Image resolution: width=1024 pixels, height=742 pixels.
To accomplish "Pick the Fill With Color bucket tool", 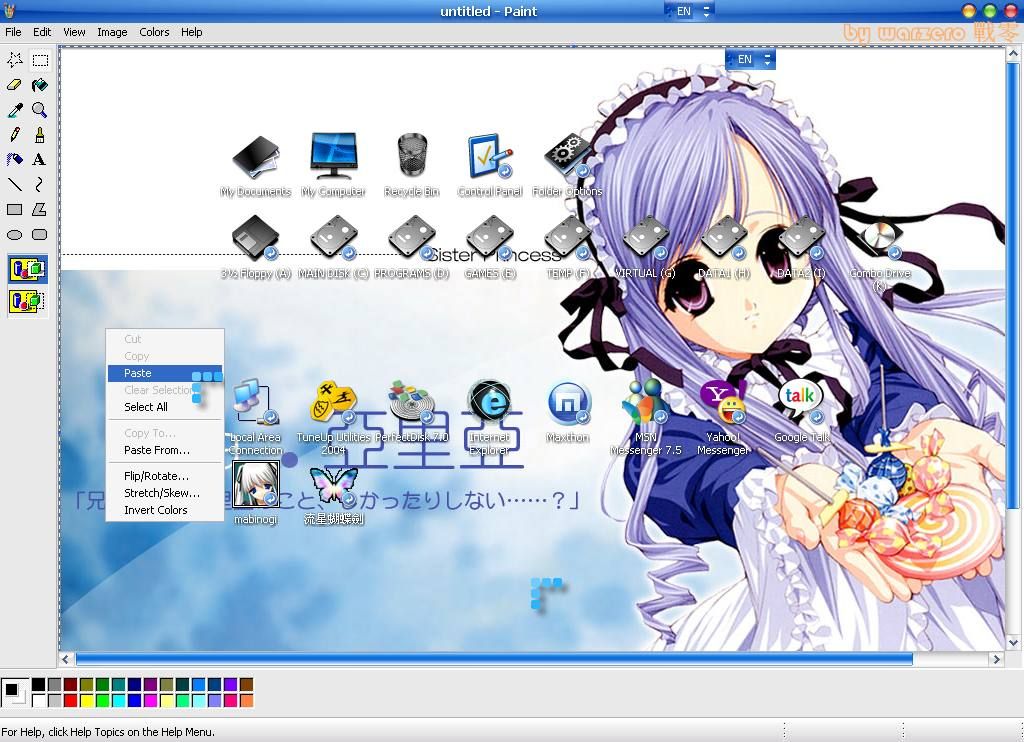I will [x=40, y=85].
